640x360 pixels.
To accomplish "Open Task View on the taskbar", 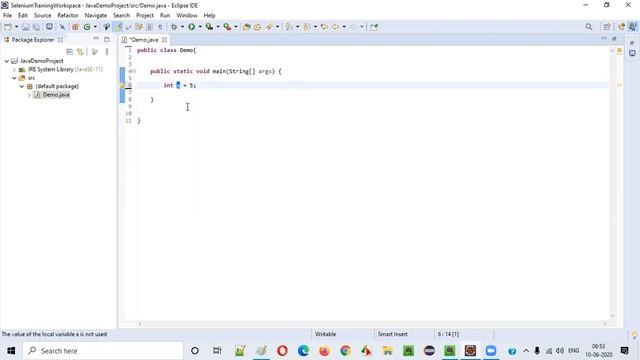I will coord(217,351).
